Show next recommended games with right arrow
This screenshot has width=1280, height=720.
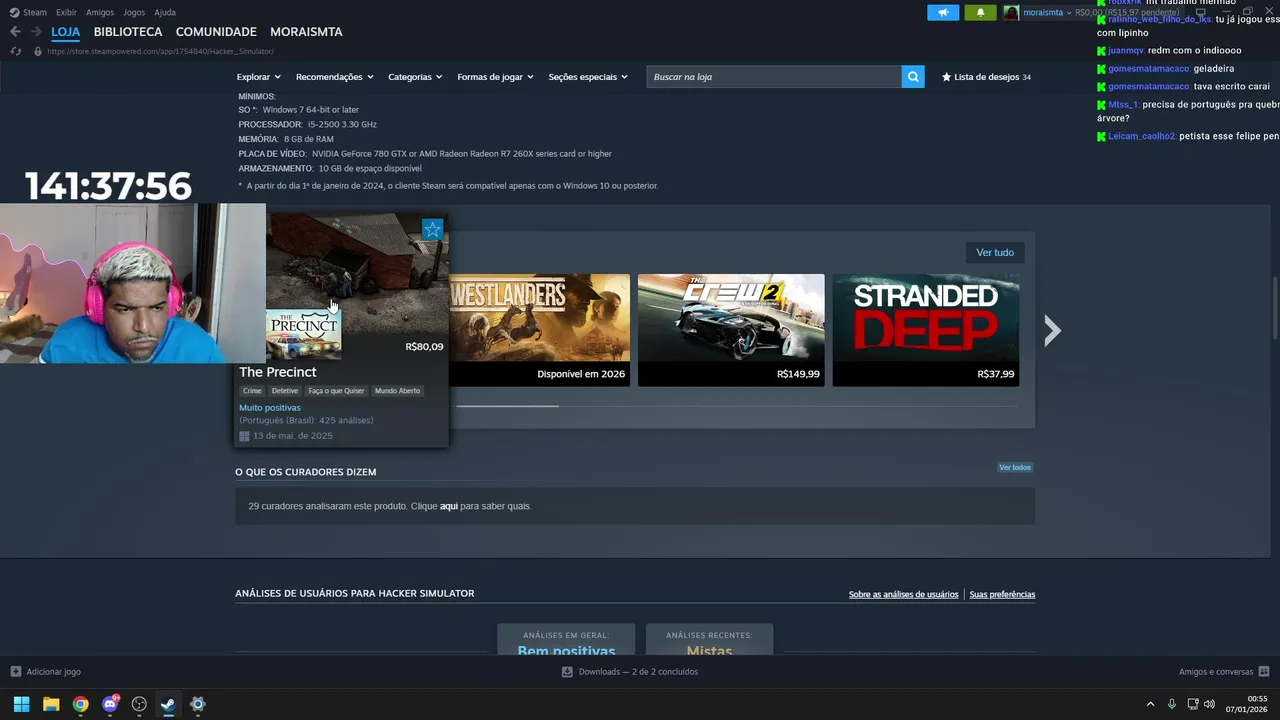click(1052, 330)
